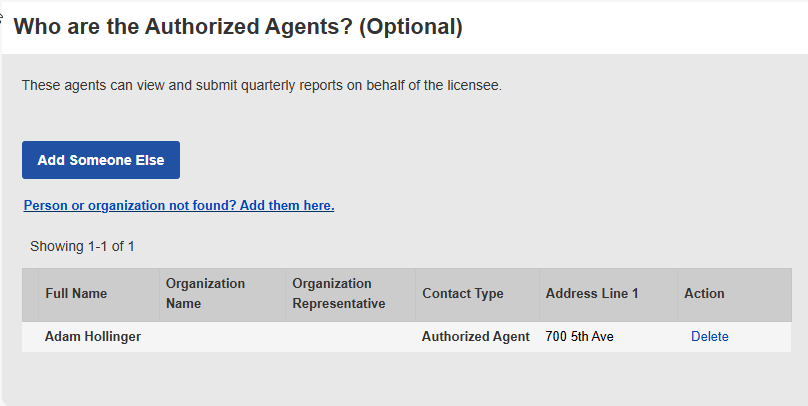
Task: Click the quarterly reports description text
Action: coord(262,86)
